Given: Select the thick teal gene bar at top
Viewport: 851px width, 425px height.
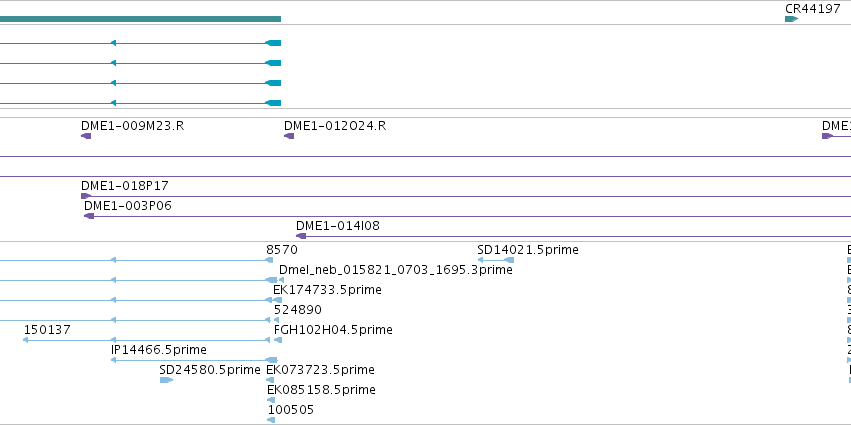Looking at the screenshot, I should point(141,19).
